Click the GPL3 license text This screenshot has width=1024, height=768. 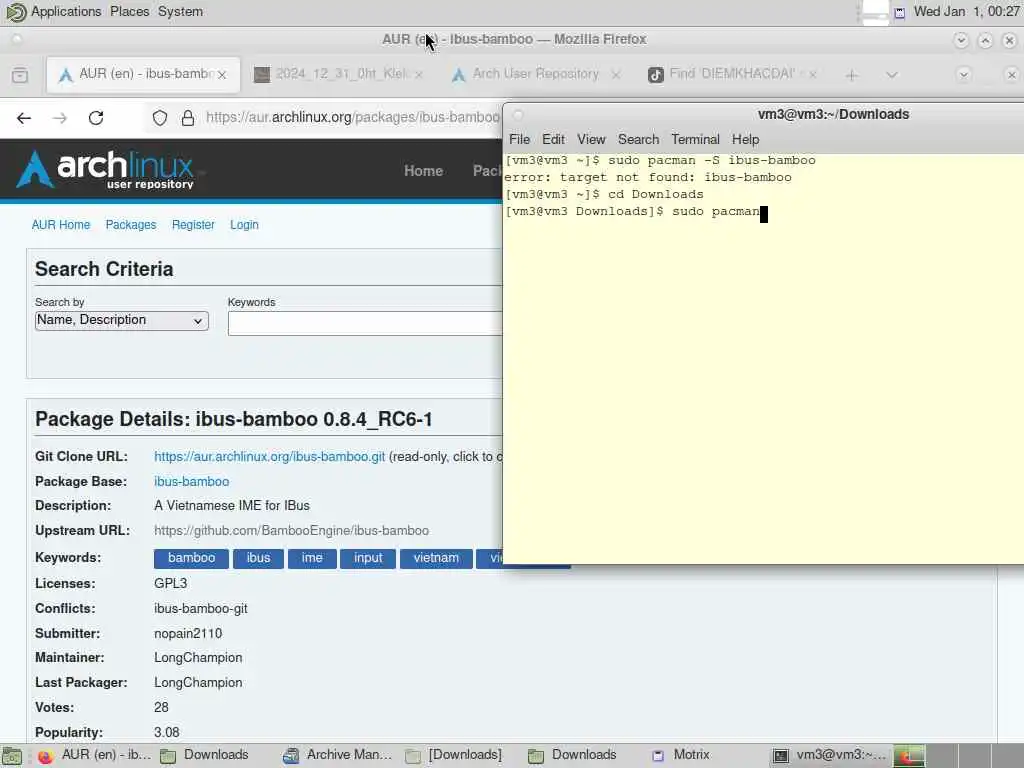click(170, 583)
